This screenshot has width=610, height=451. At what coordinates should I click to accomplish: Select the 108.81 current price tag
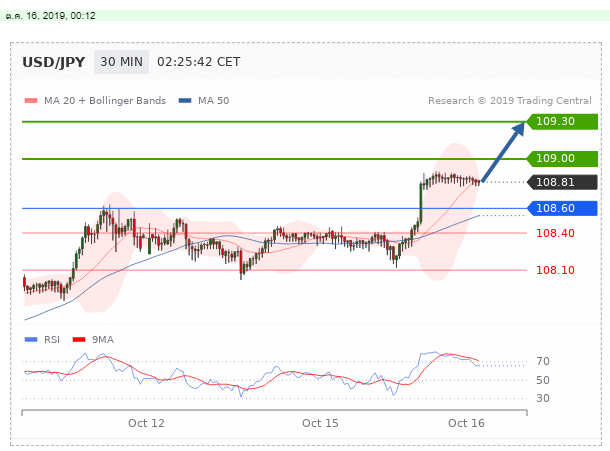[x=563, y=182]
